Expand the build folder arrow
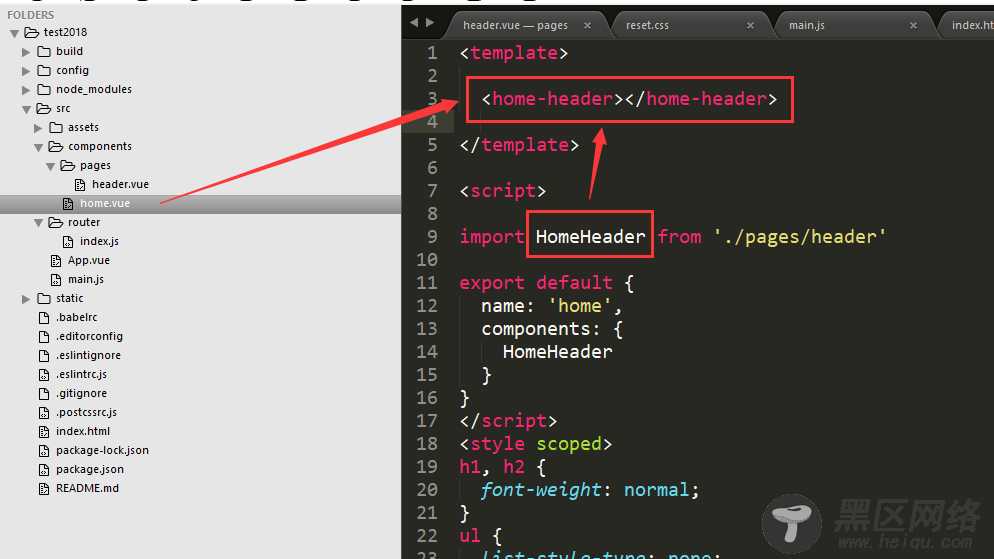Image resolution: width=994 pixels, height=559 pixels. click(x=26, y=52)
